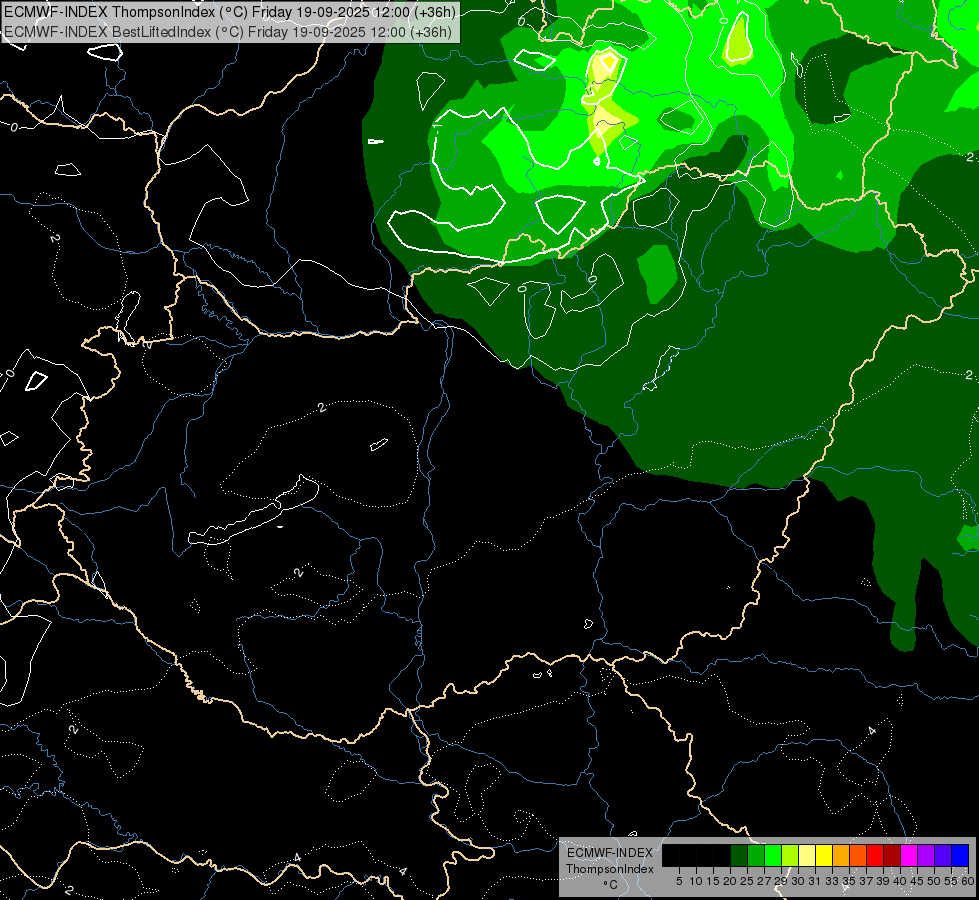Click legend scale value 37
This screenshot has width=979, height=900.
[x=866, y=881]
